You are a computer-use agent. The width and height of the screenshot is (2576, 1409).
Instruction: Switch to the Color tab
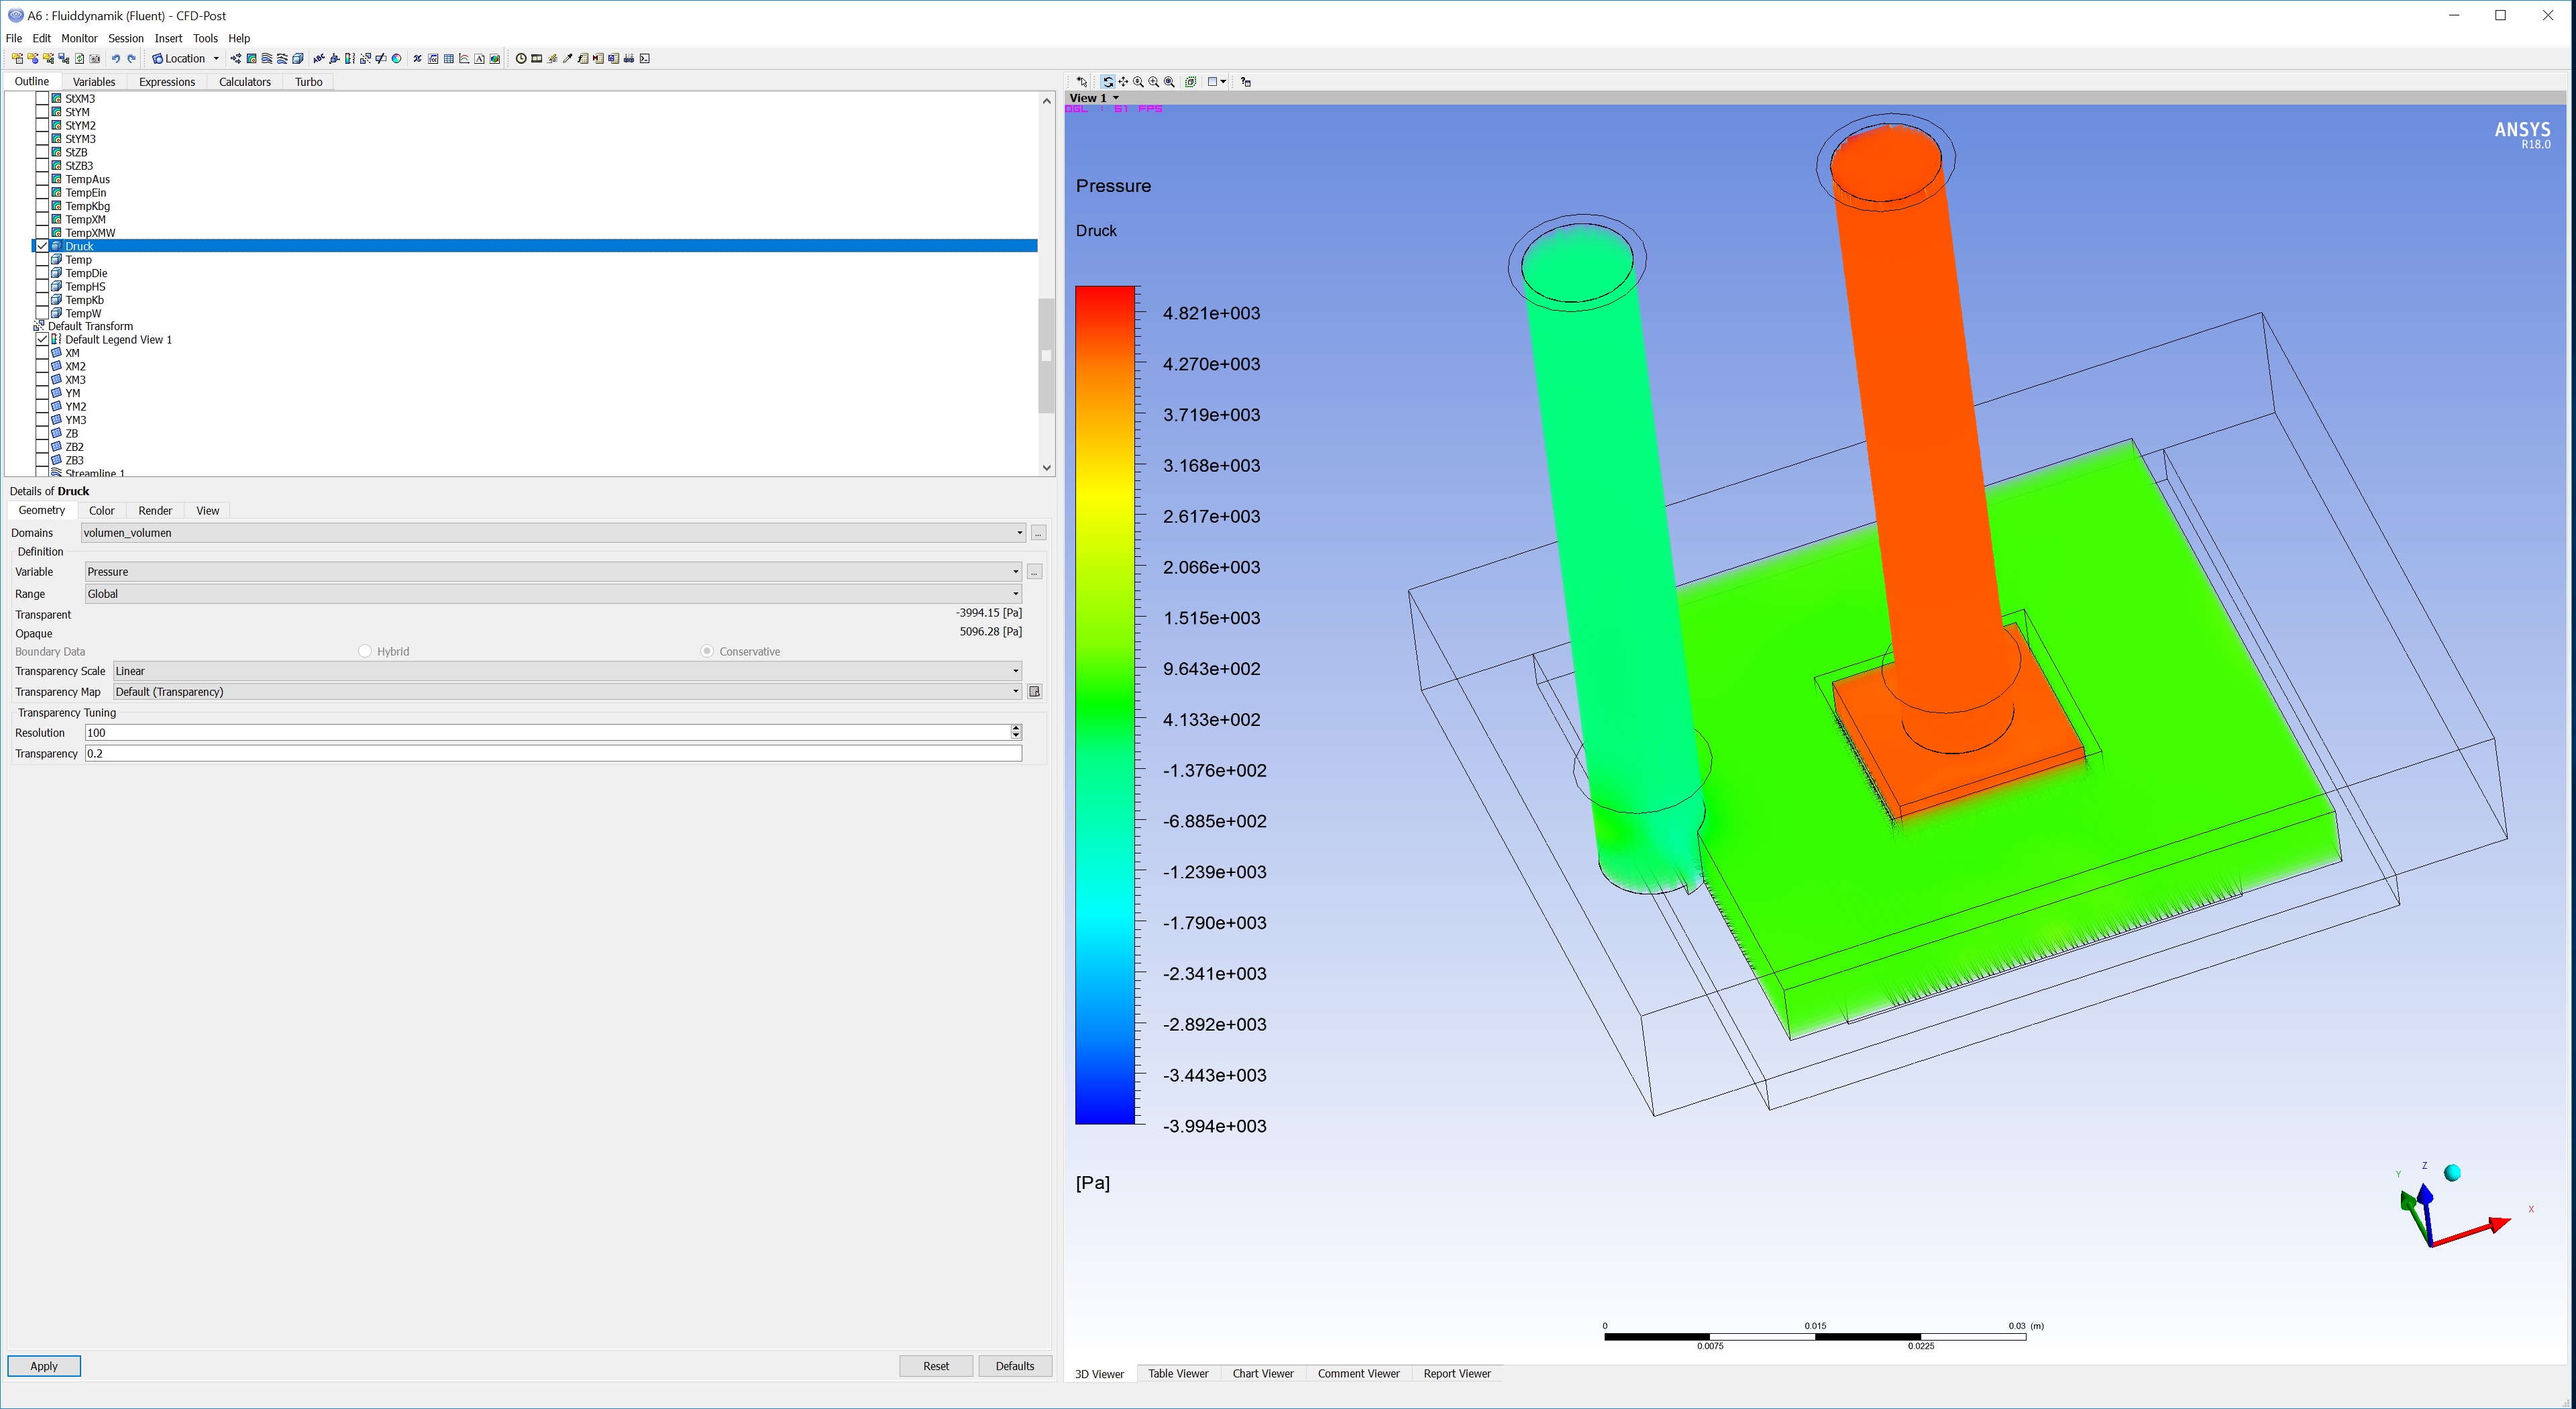click(101, 511)
